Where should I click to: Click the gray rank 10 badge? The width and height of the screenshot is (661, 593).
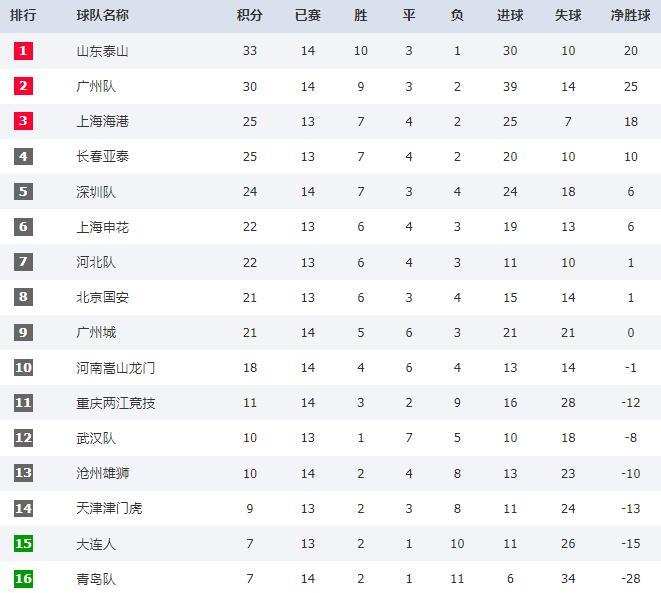point(23,368)
